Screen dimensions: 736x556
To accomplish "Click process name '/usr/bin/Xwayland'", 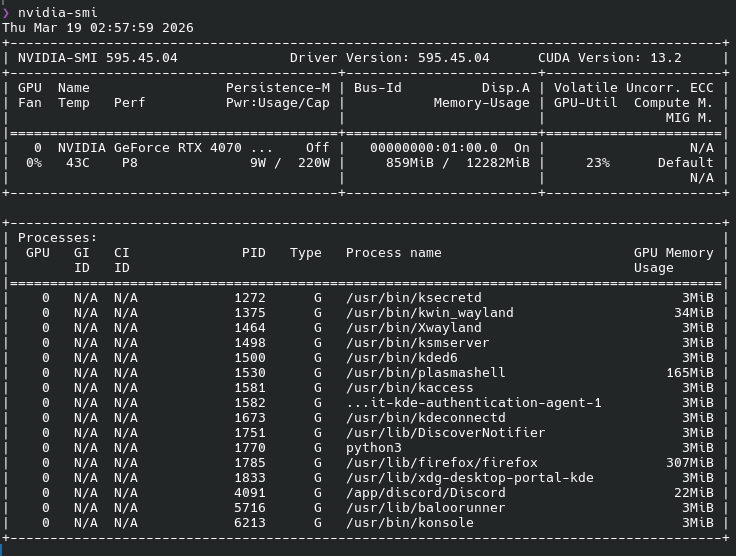I will (x=414, y=328).
